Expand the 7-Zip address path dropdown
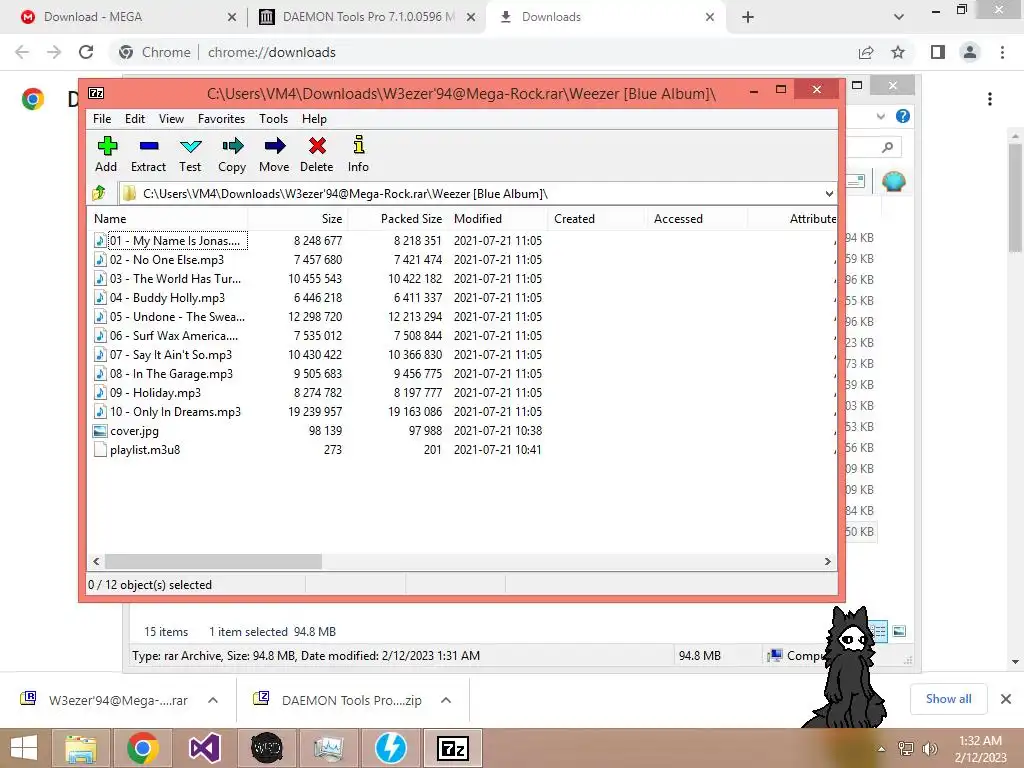 pos(829,194)
